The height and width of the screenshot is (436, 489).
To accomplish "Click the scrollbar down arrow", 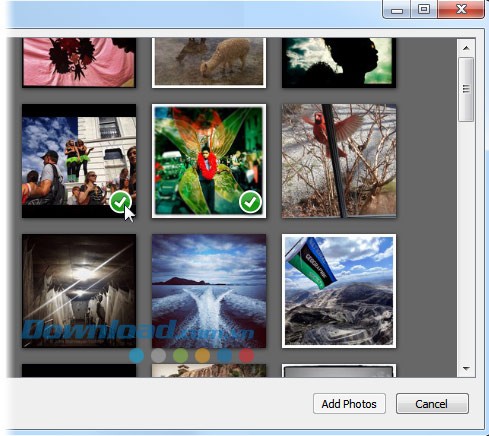I will pyautogui.click(x=466, y=368).
